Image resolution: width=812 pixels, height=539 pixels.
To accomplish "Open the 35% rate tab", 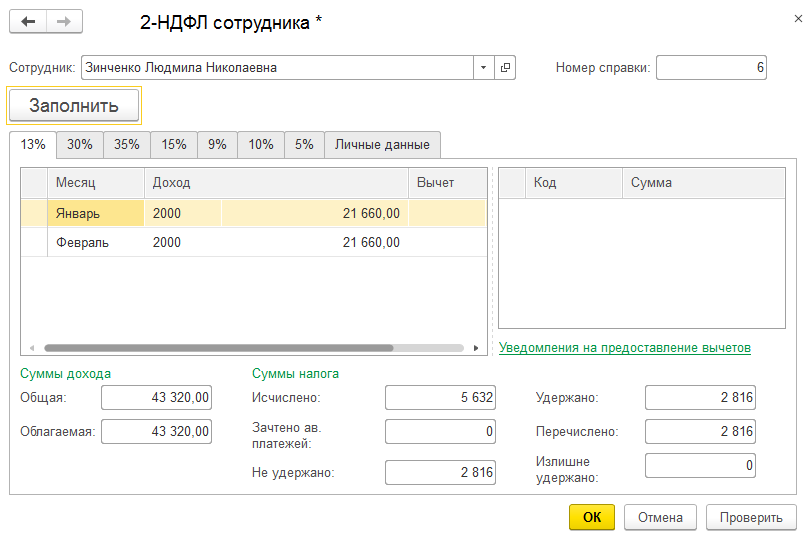I will 127,144.
